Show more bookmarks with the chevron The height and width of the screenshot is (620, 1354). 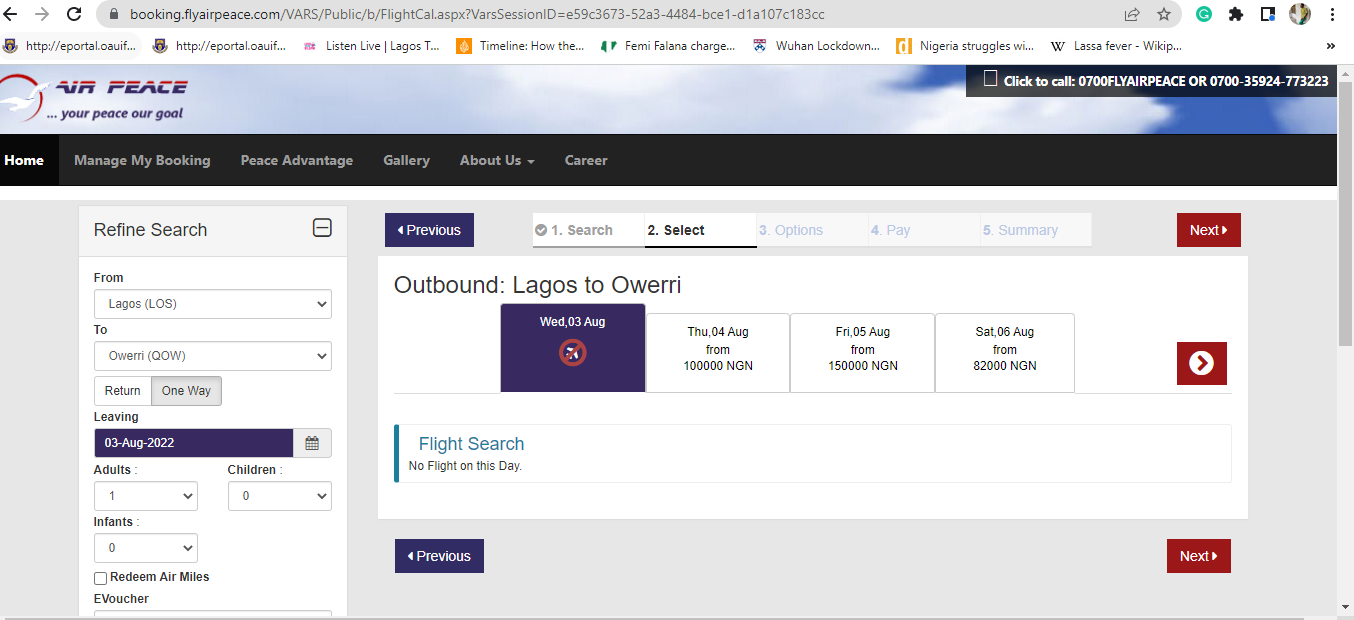pos(1330,46)
